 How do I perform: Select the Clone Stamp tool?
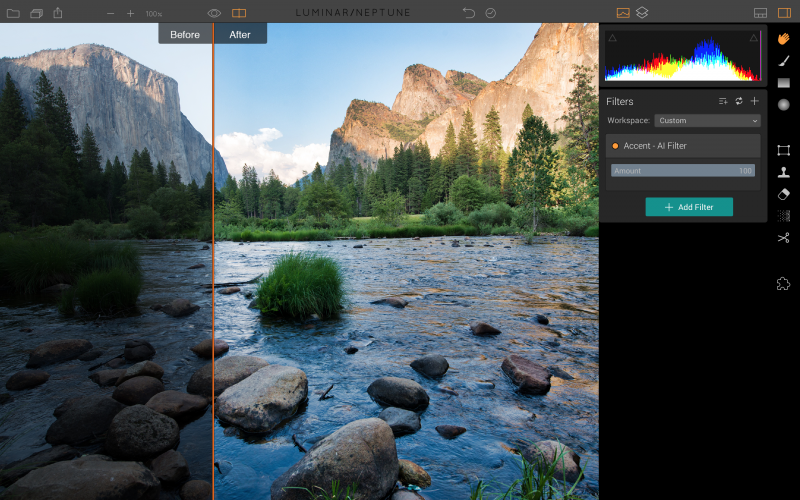click(784, 172)
